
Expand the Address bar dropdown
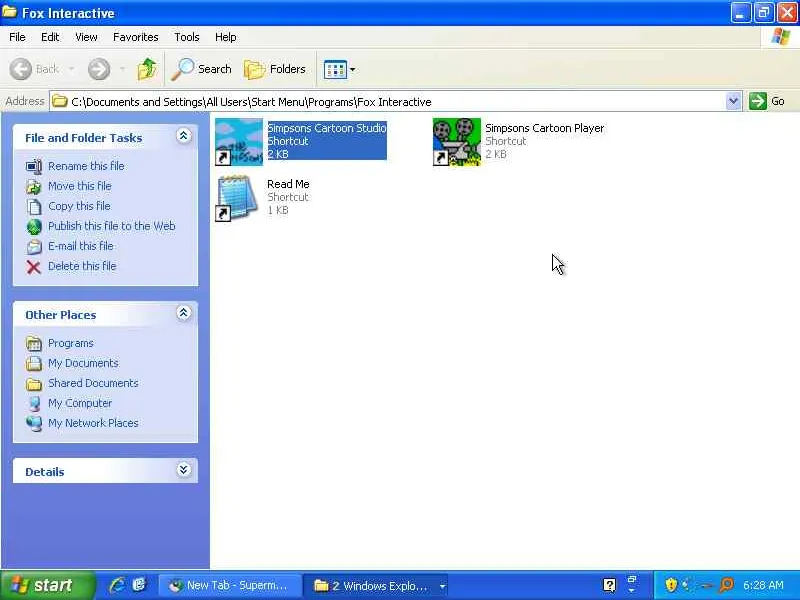pos(733,101)
